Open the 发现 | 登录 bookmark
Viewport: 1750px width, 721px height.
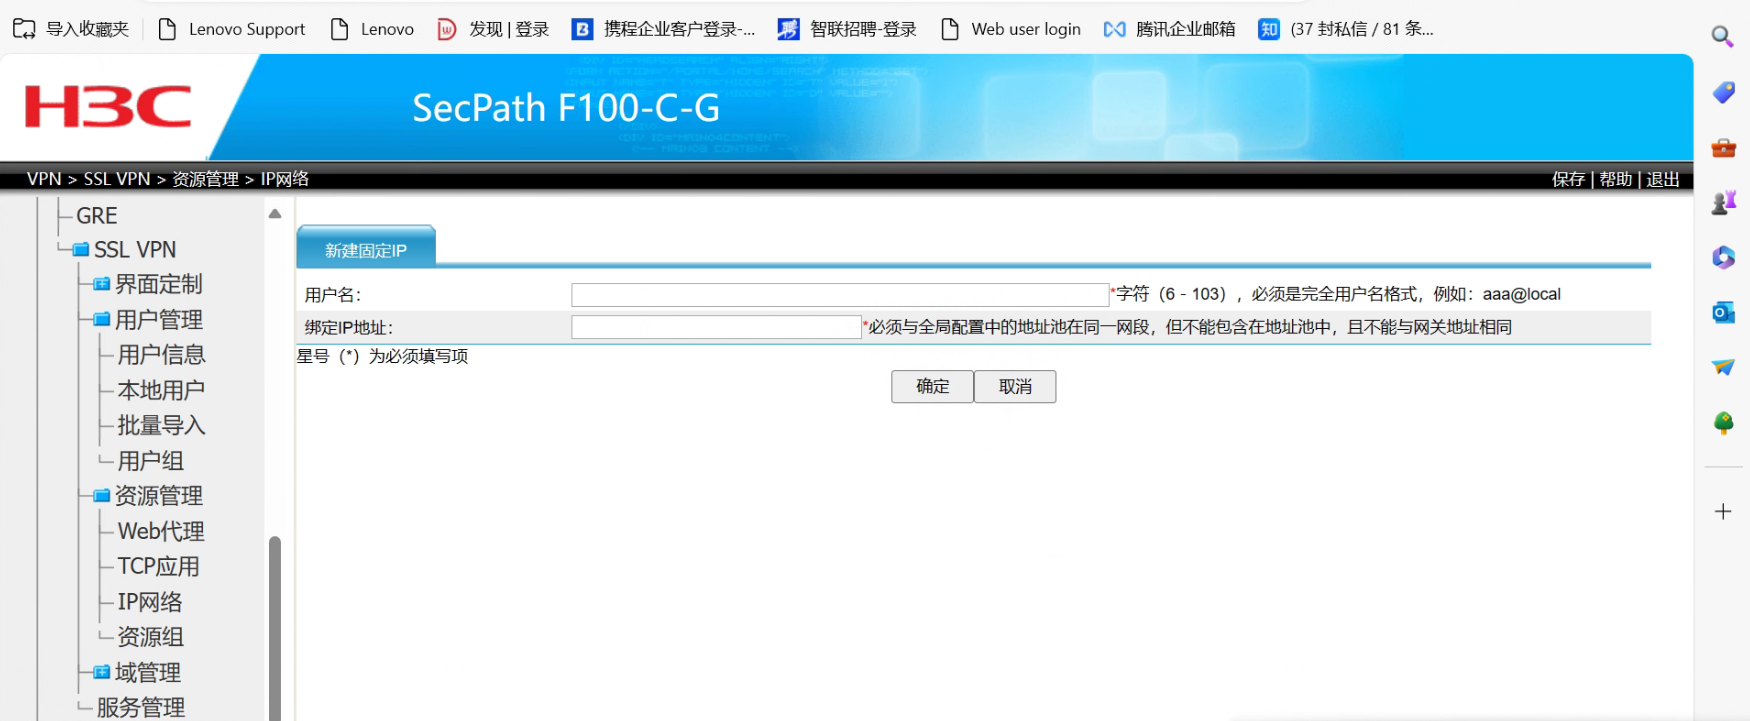point(494,29)
